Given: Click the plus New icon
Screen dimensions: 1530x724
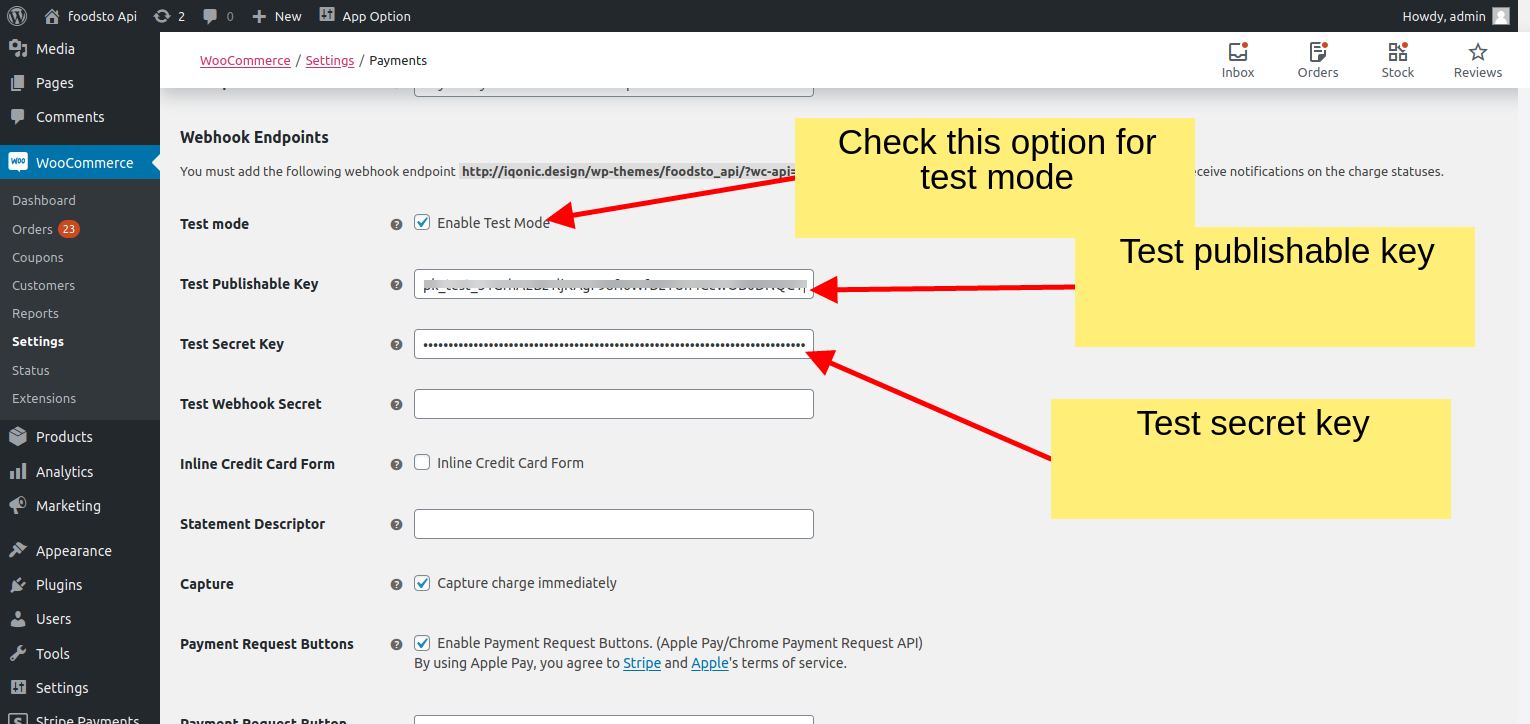Looking at the screenshot, I should pyautogui.click(x=259, y=16).
